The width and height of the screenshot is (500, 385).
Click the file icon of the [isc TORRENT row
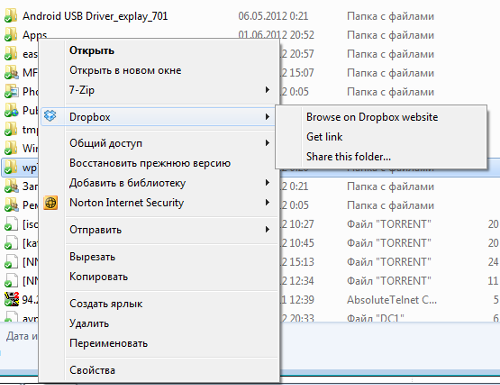[x=10, y=224]
